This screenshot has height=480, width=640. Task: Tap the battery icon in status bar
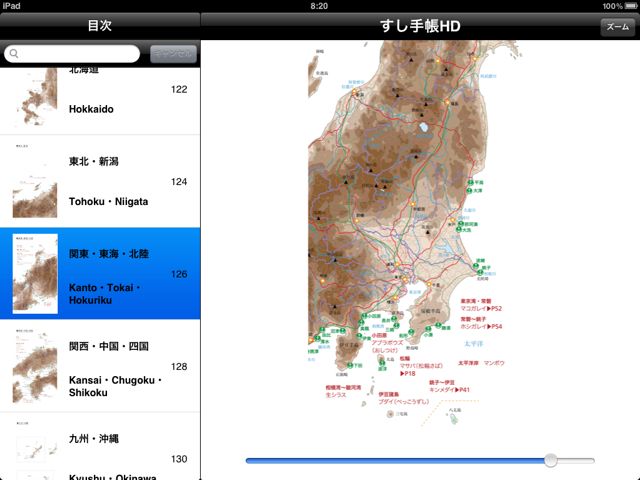click(631, 6)
